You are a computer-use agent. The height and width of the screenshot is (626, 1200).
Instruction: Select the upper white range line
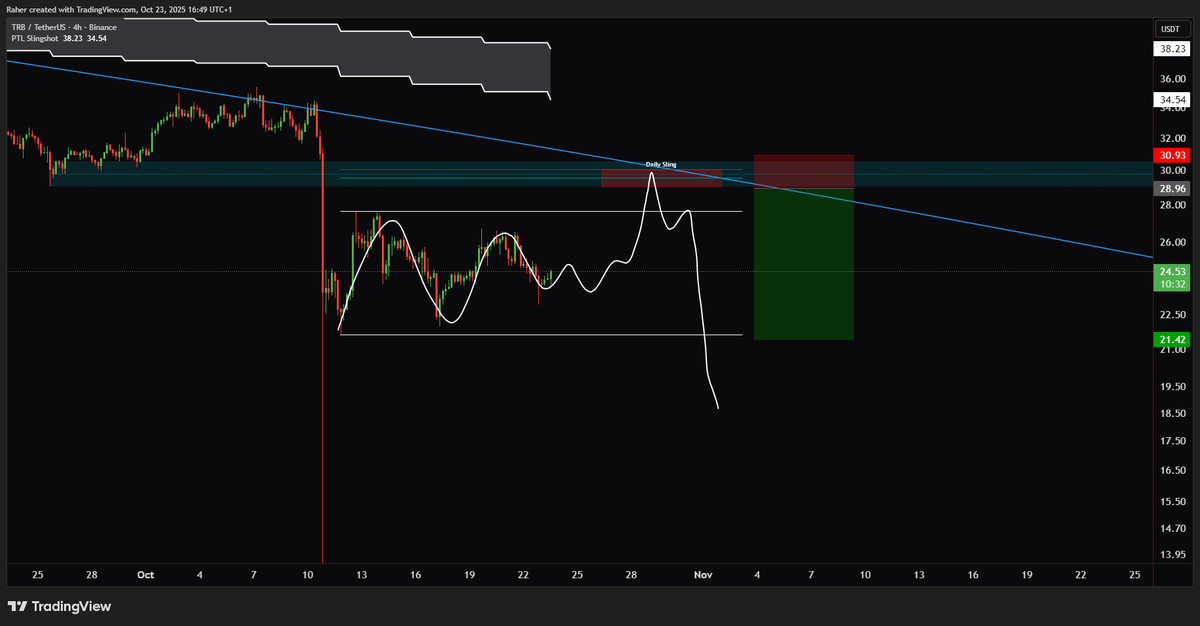541,211
